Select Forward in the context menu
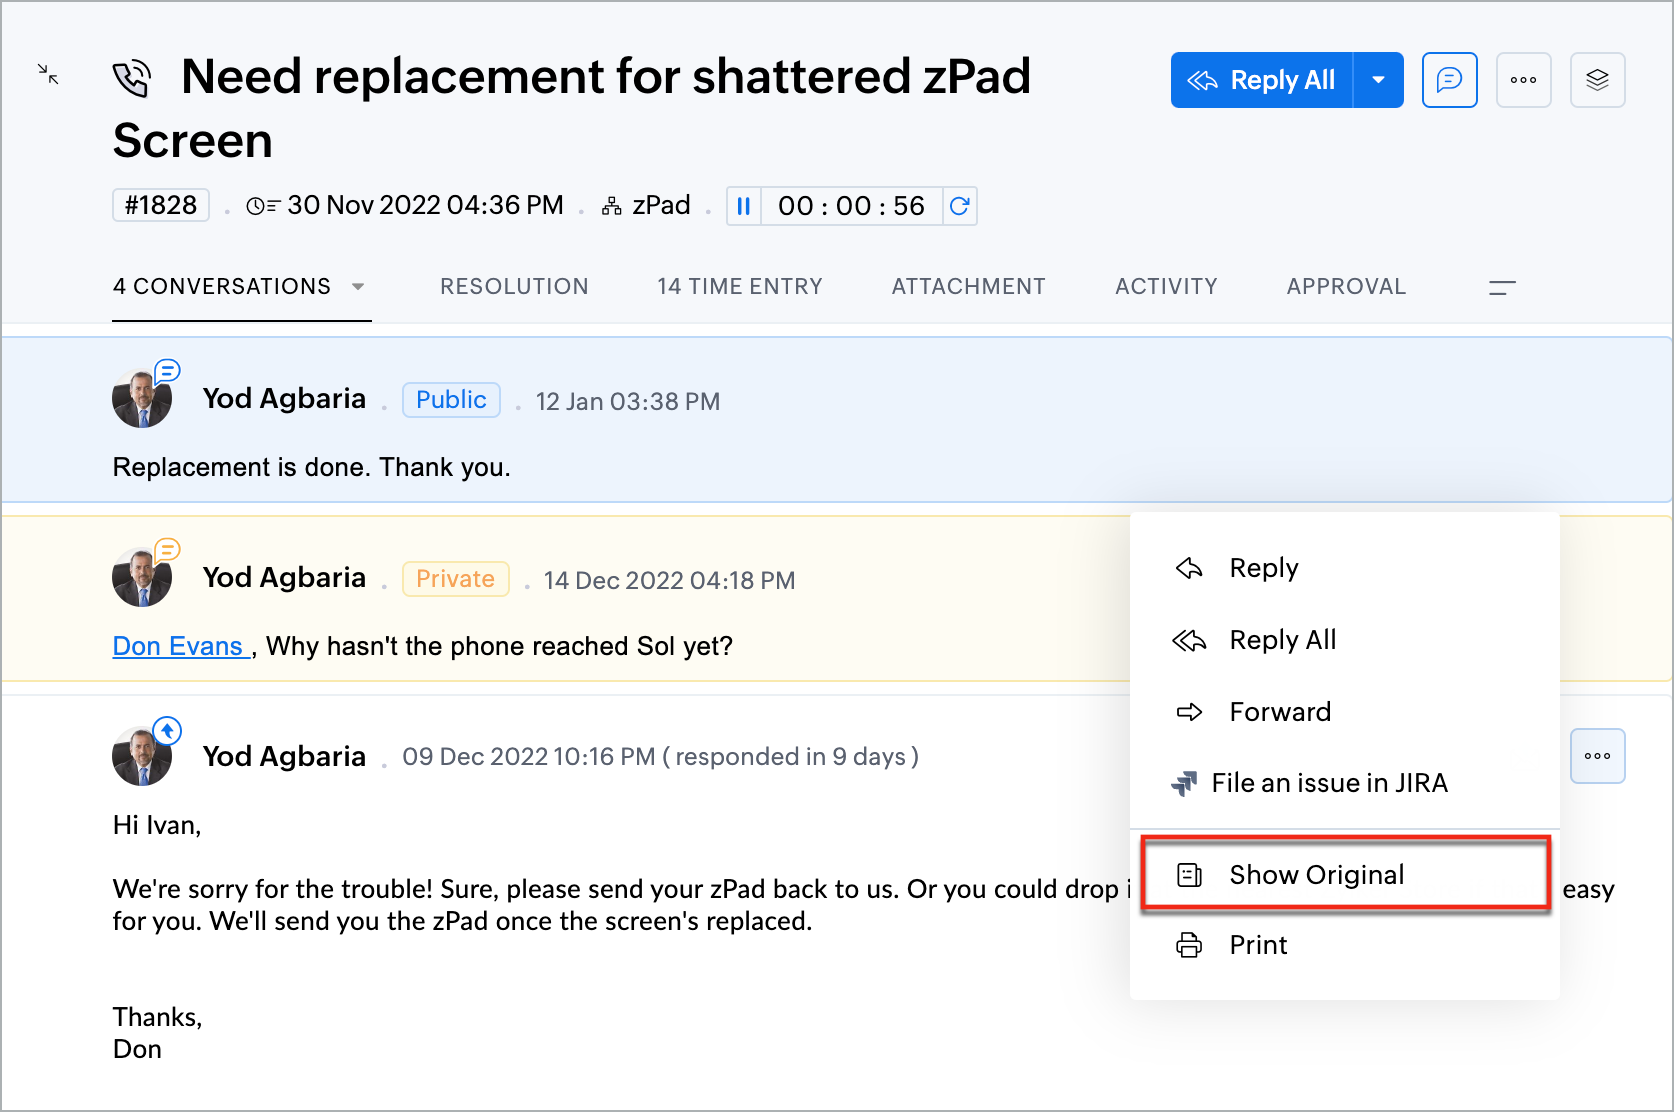Screen dimensions: 1674x1112 1279,712
